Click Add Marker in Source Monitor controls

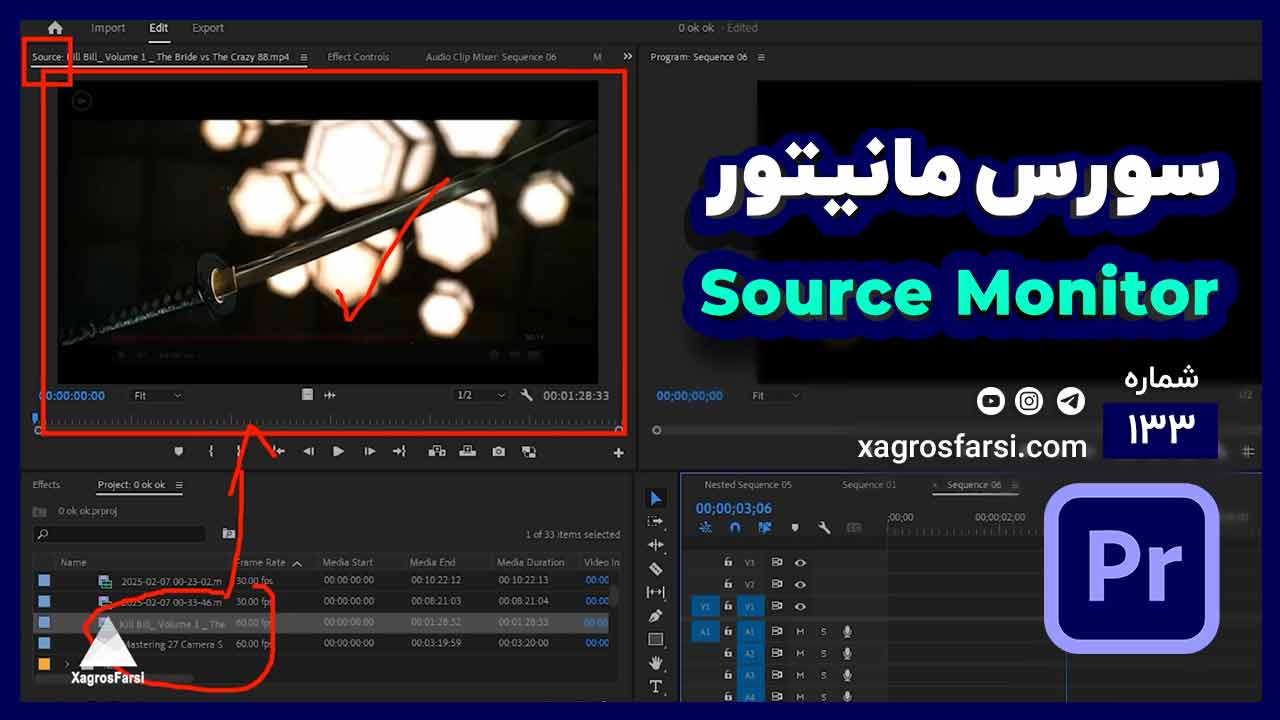pos(179,452)
